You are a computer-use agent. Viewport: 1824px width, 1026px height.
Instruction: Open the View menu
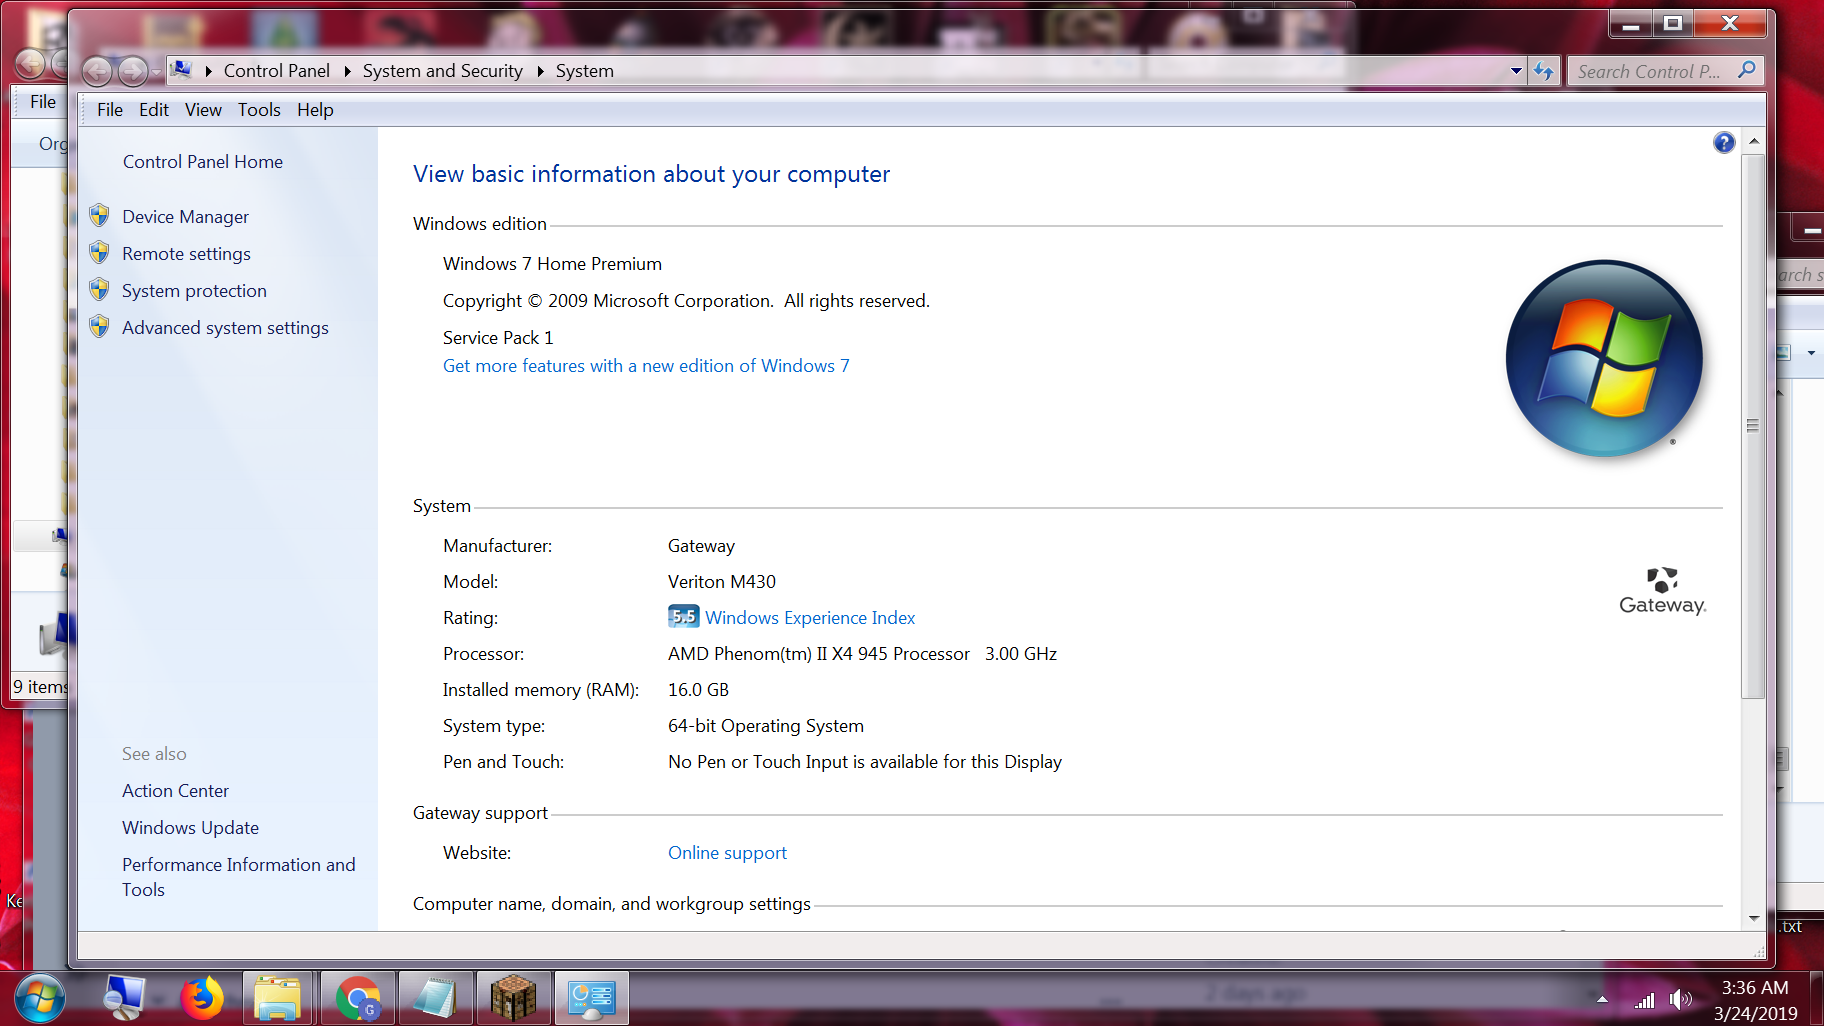[203, 110]
